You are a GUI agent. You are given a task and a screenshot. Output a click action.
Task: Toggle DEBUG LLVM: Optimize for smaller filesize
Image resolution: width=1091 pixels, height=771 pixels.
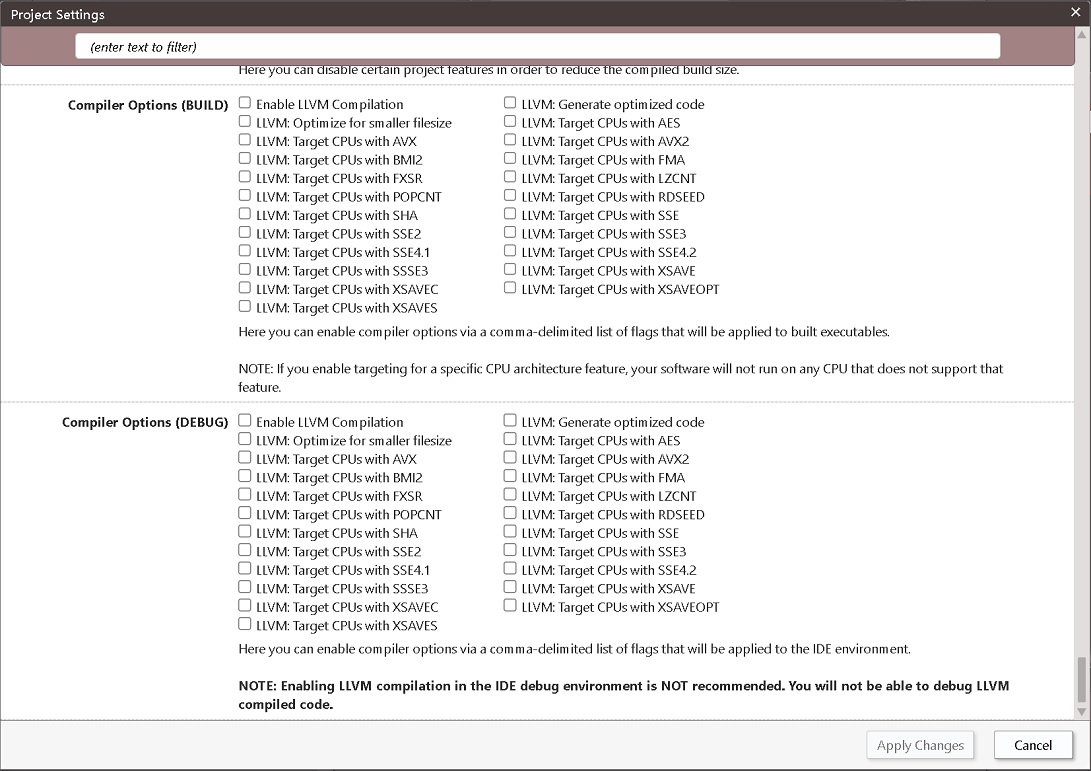245,440
